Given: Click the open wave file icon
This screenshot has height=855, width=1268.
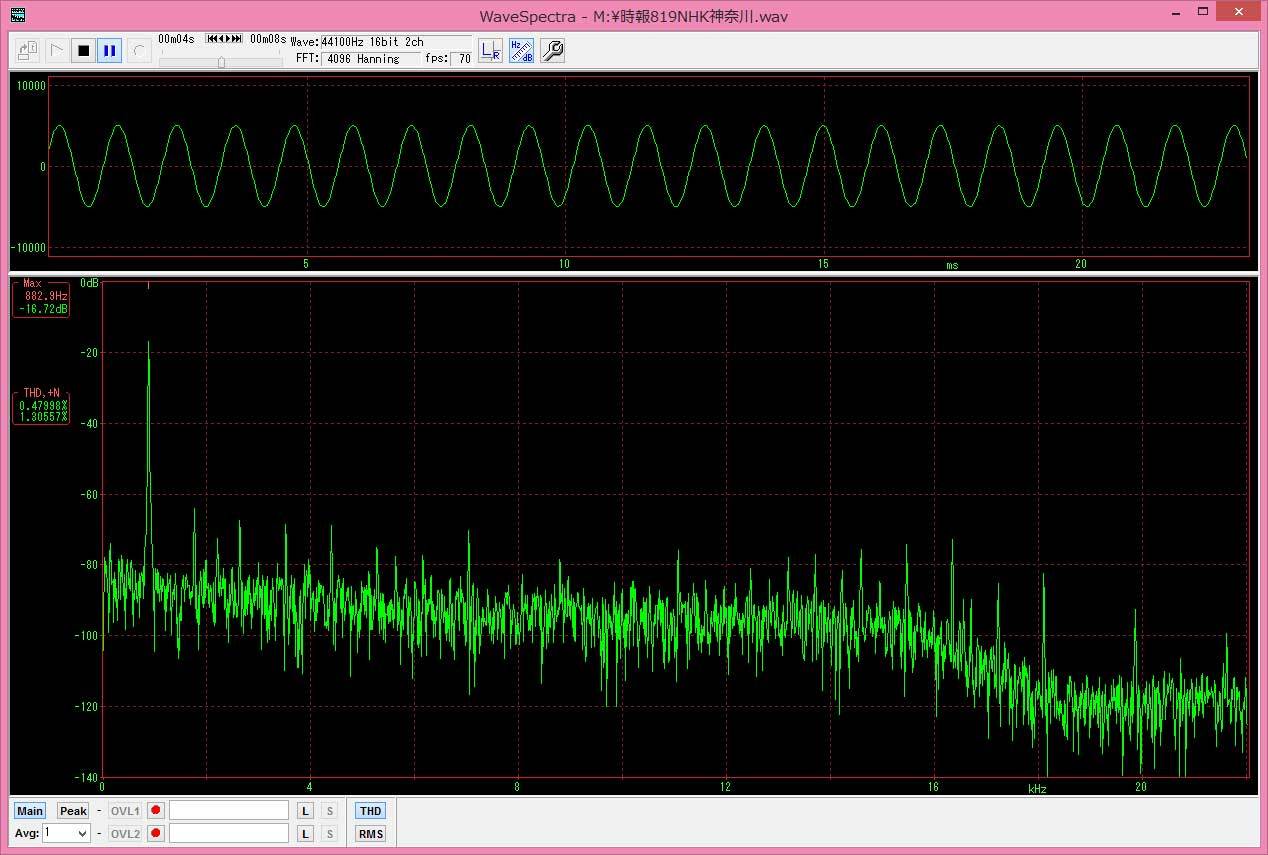Looking at the screenshot, I should point(28,50).
